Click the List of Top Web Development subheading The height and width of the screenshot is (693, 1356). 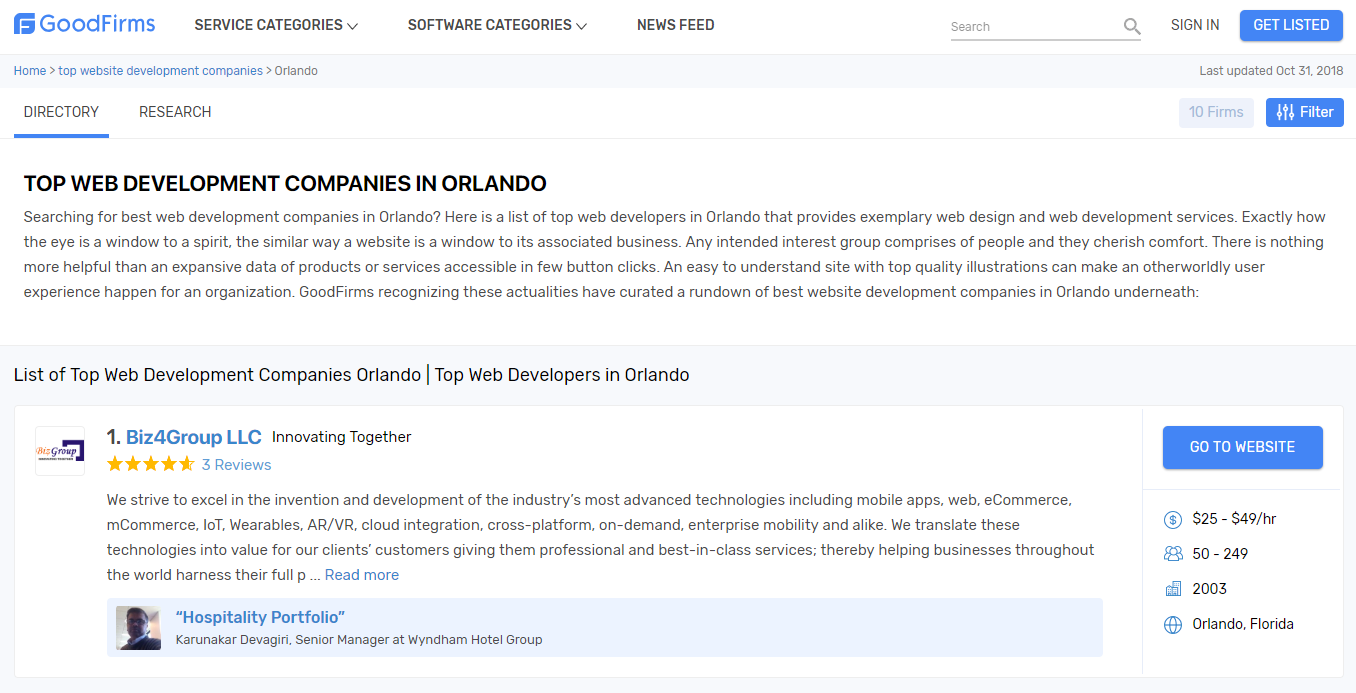click(x=351, y=375)
